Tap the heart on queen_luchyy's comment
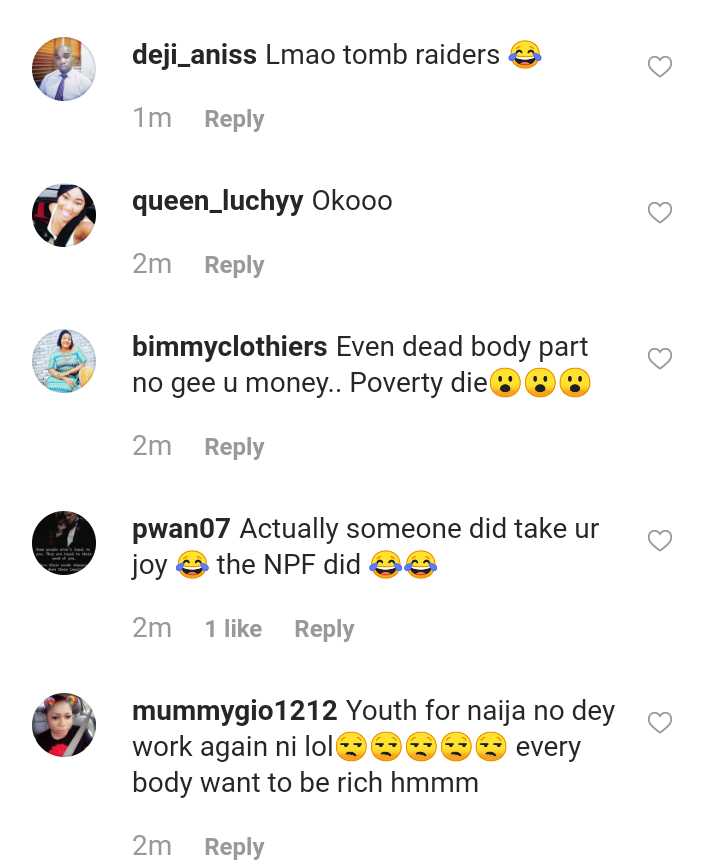 659,213
